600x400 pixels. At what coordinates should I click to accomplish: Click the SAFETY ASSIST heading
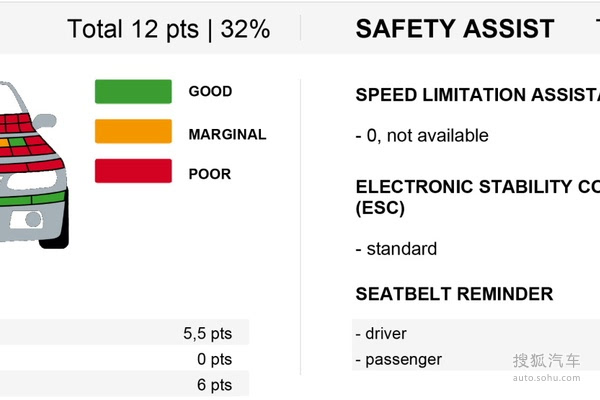(455, 29)
